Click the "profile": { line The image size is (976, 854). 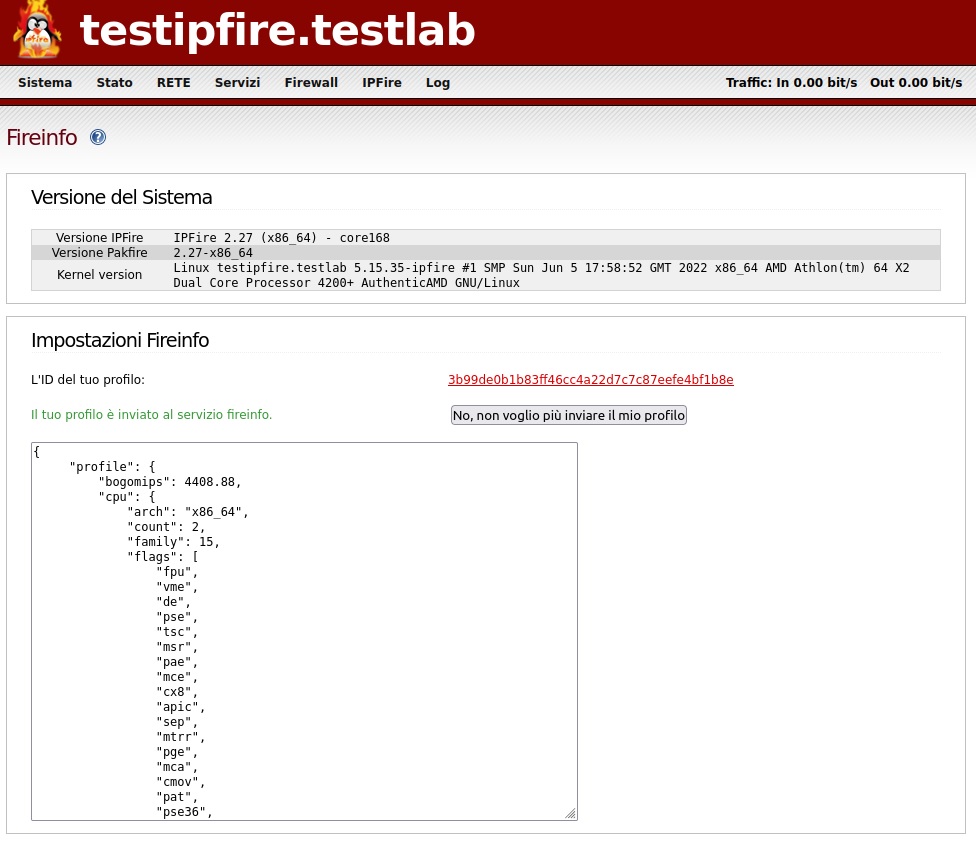pyautogui.click(x=113, y=467)
